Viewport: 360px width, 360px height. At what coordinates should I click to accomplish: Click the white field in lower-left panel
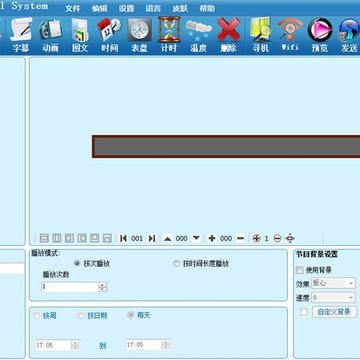pos(12,269)
